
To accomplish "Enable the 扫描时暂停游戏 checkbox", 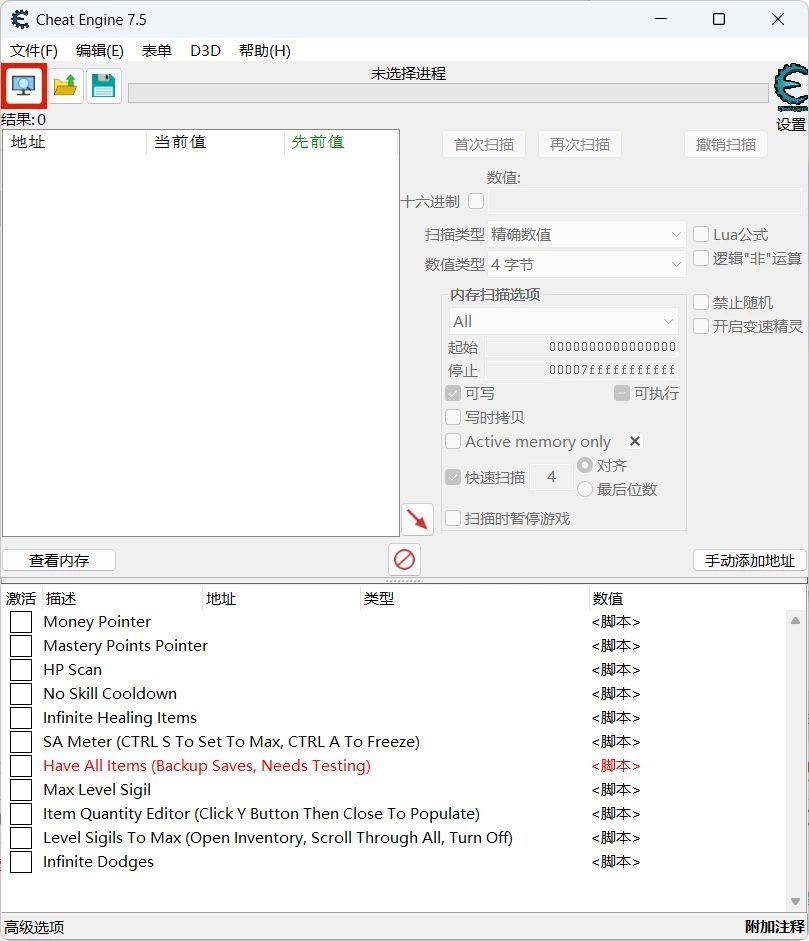I will [x=453, y=518].
